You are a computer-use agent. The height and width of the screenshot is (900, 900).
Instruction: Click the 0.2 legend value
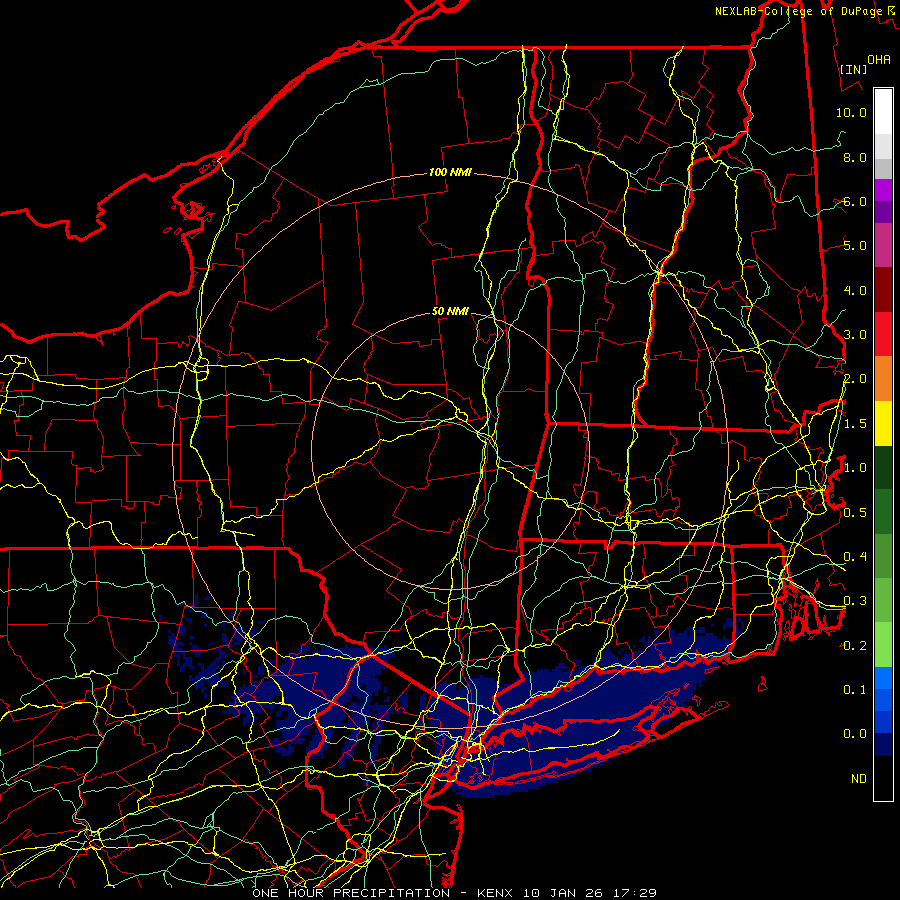pos(855,646)
